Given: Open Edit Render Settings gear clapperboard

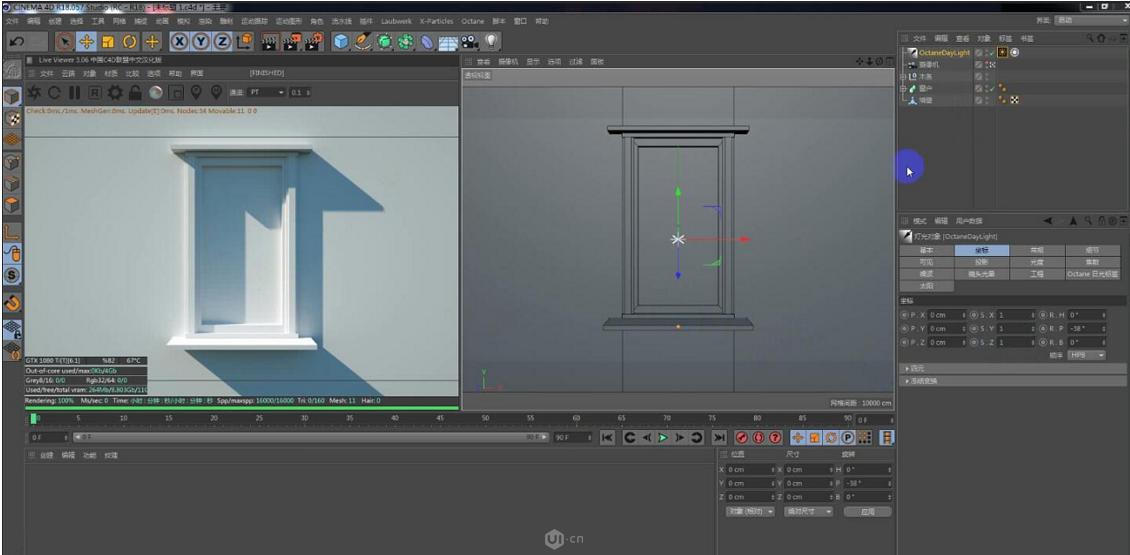Looking at the screenshot, I should pyautogui.click(x=313, y=42).
